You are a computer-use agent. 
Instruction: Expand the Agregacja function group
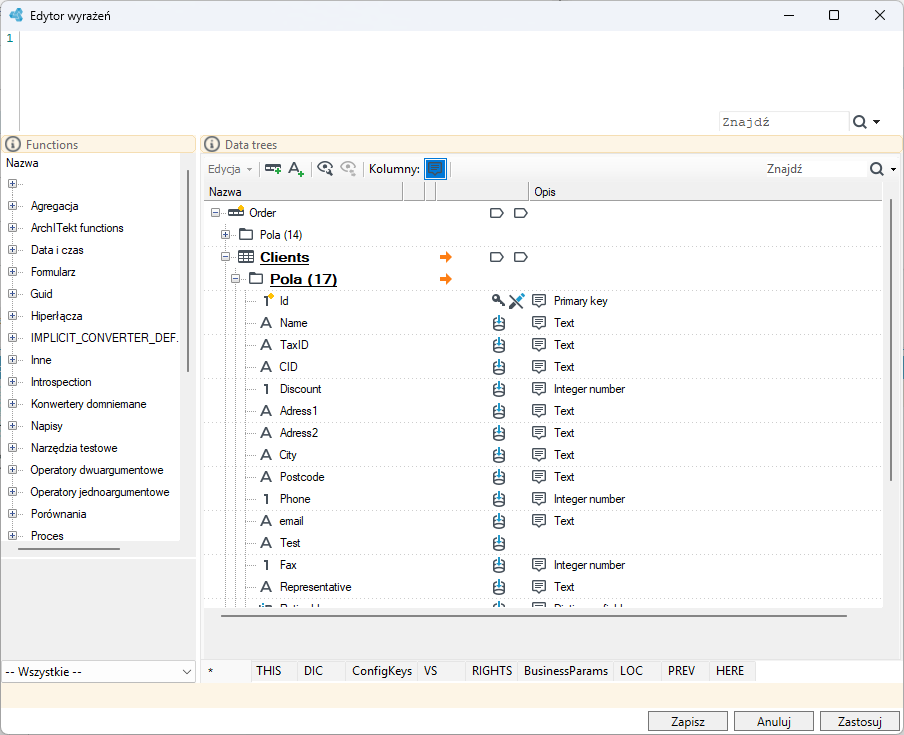point(12,206)
